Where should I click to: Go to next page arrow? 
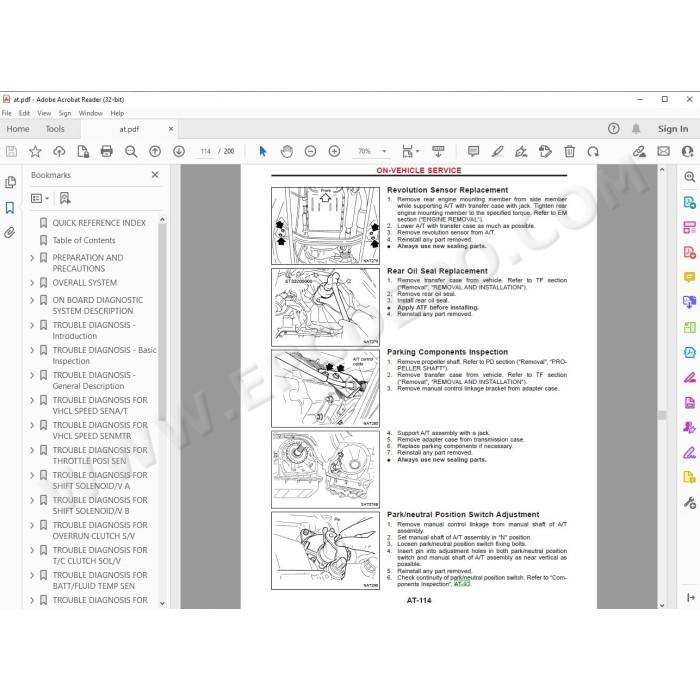[x=179, y=152]
